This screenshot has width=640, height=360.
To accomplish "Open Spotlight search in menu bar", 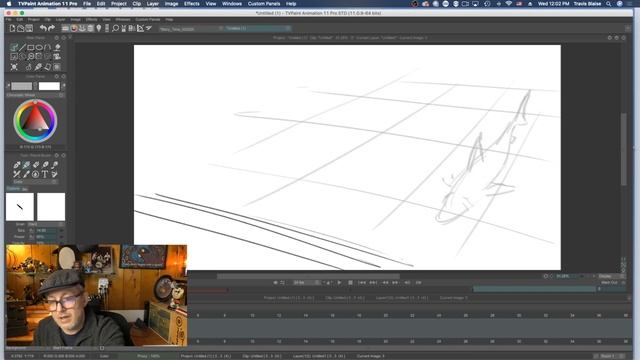I will click(609, 4).
